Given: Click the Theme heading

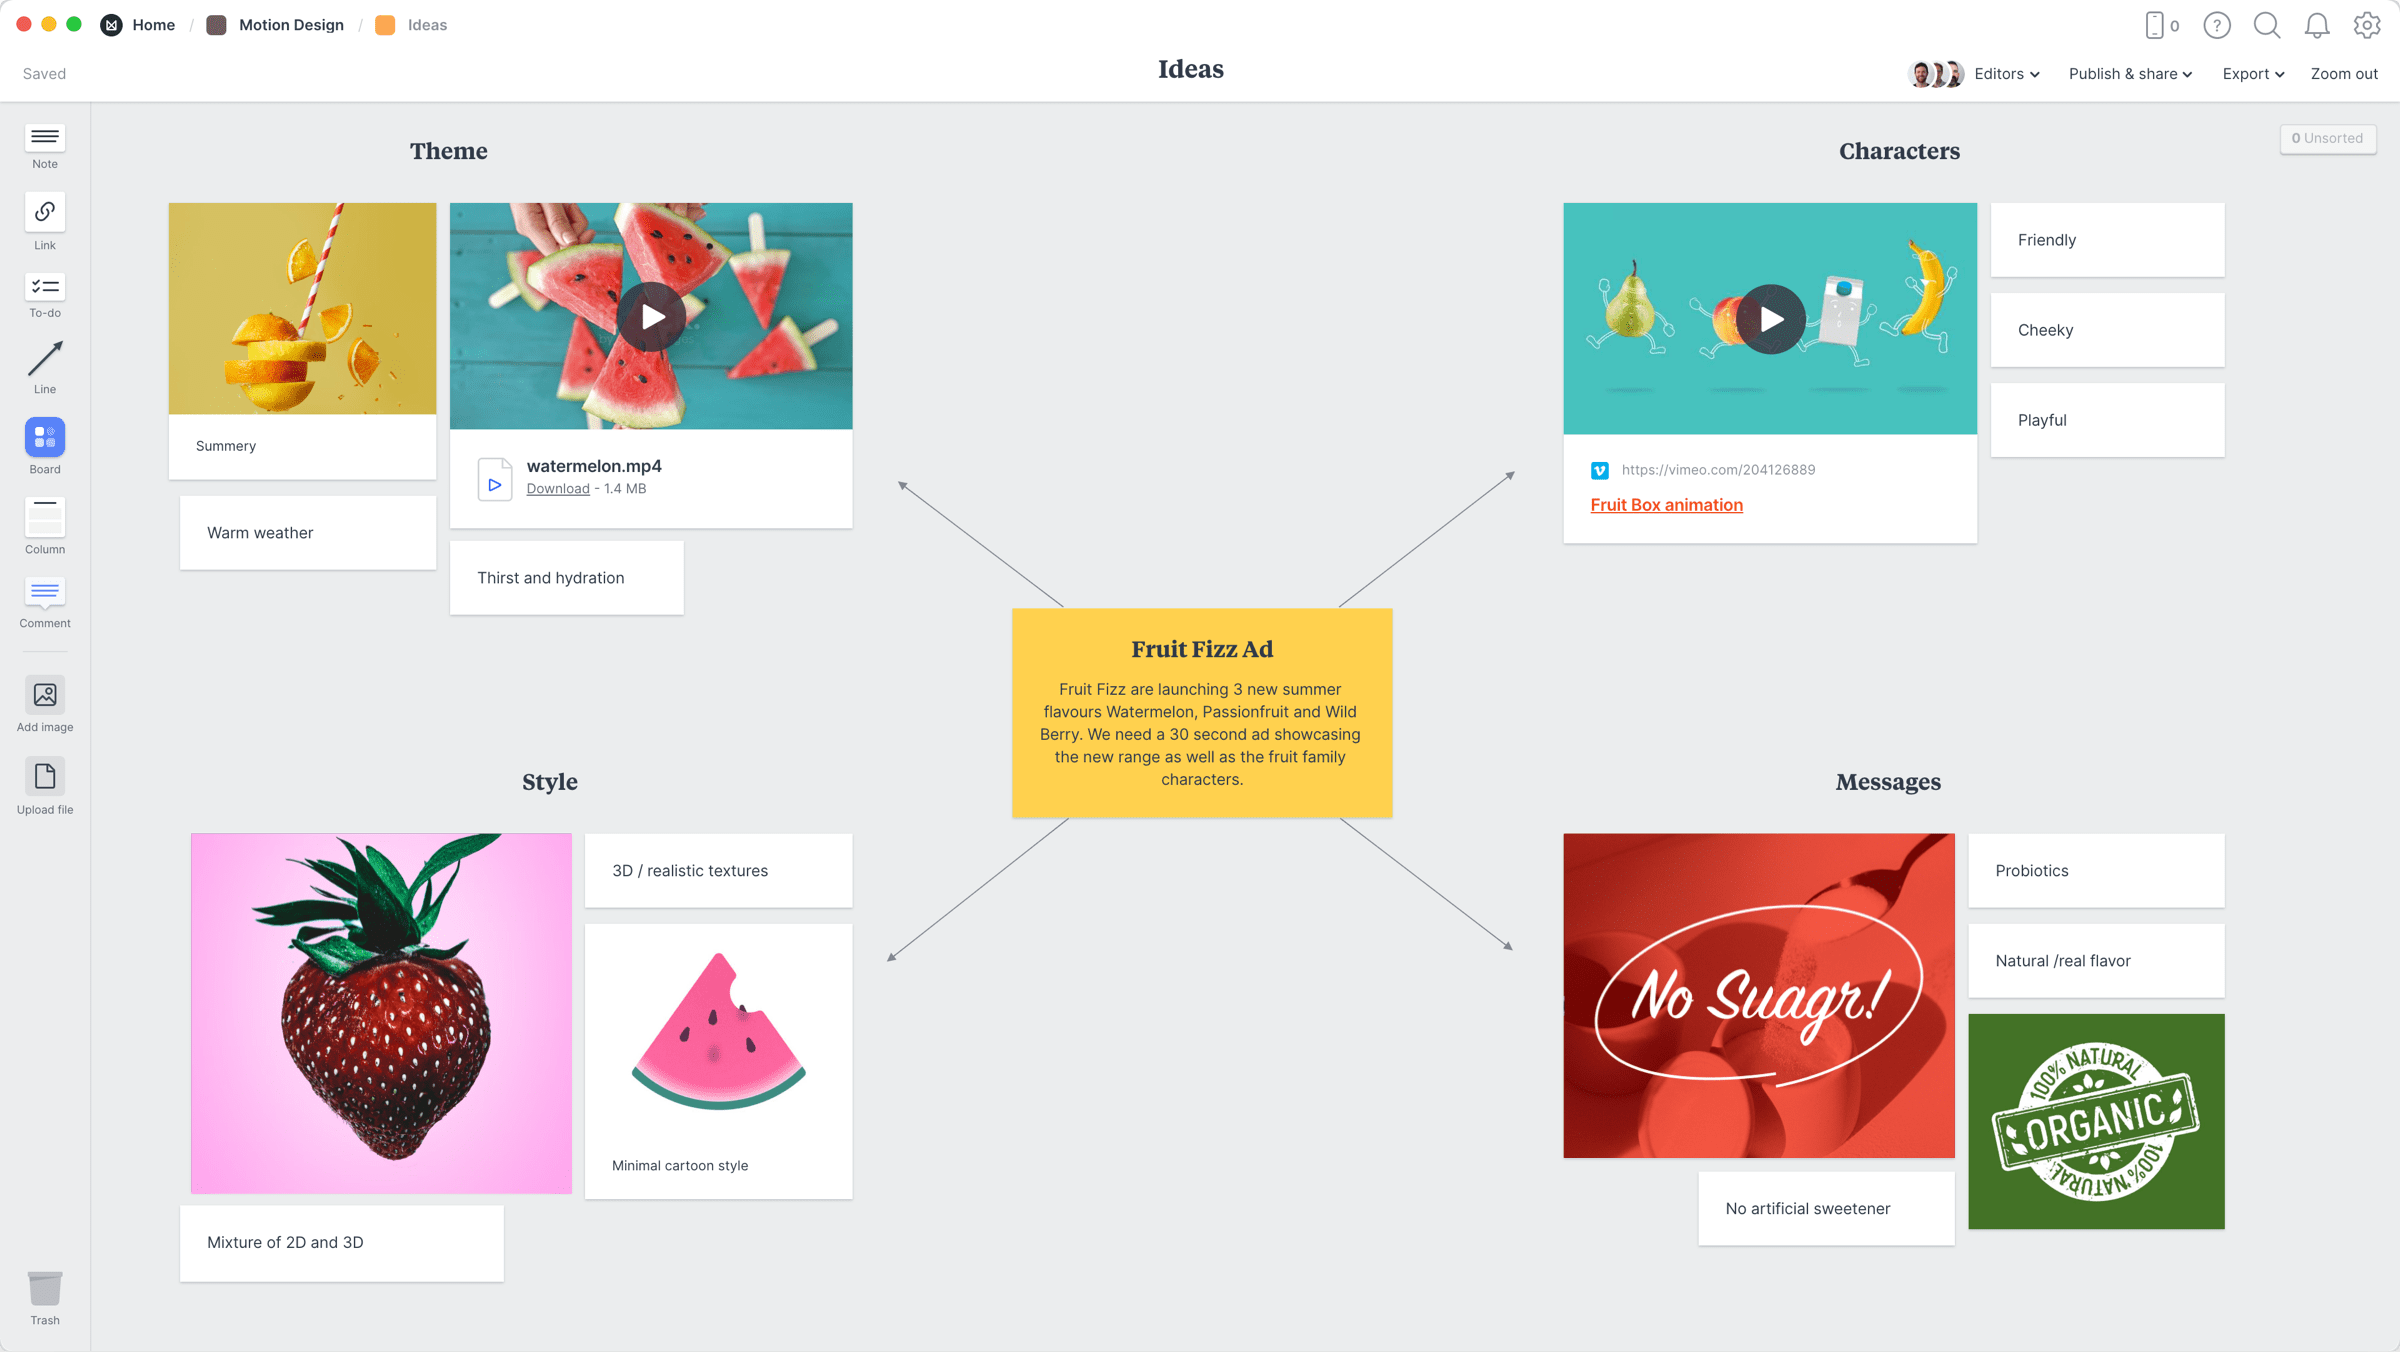Looking at the screenshot, I should (x=448, y=151).
